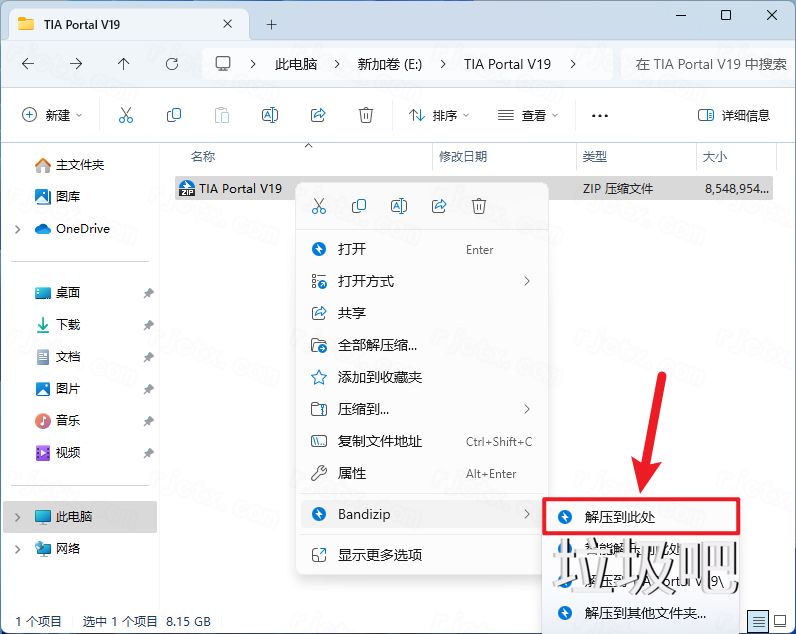Image resolution: width=796 pixels, height=634 pixels.
Task: Expand the 网络 tree node
Action: click(x=18, y=549)
